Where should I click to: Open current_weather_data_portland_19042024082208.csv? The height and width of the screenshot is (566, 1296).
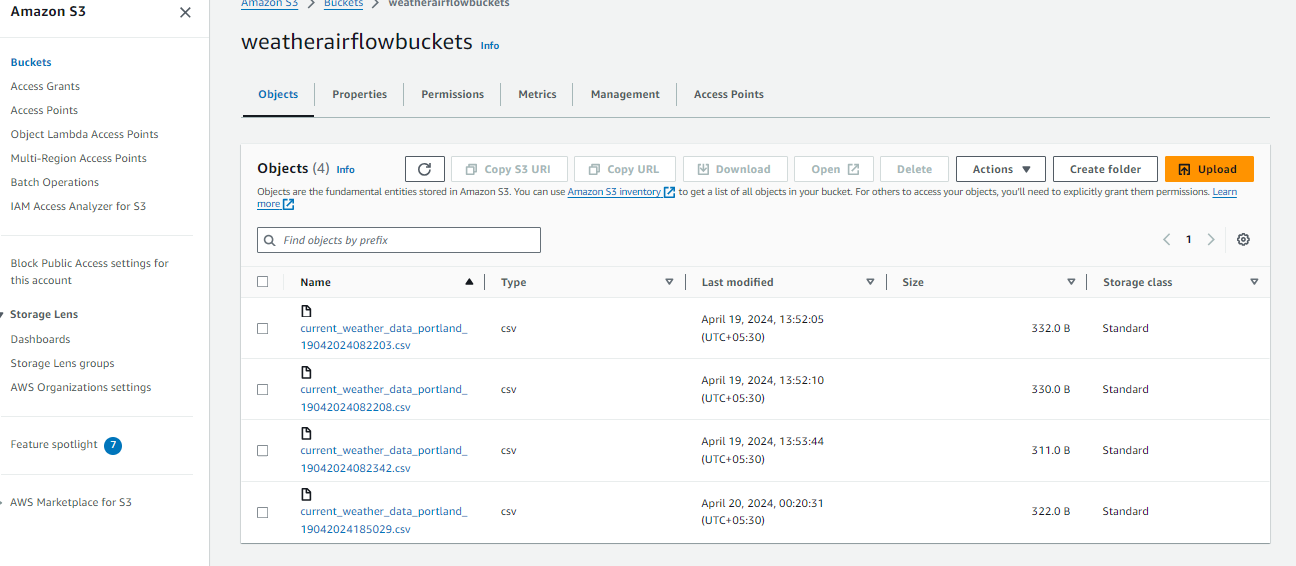pyautogui.click(x=383, y=398)
